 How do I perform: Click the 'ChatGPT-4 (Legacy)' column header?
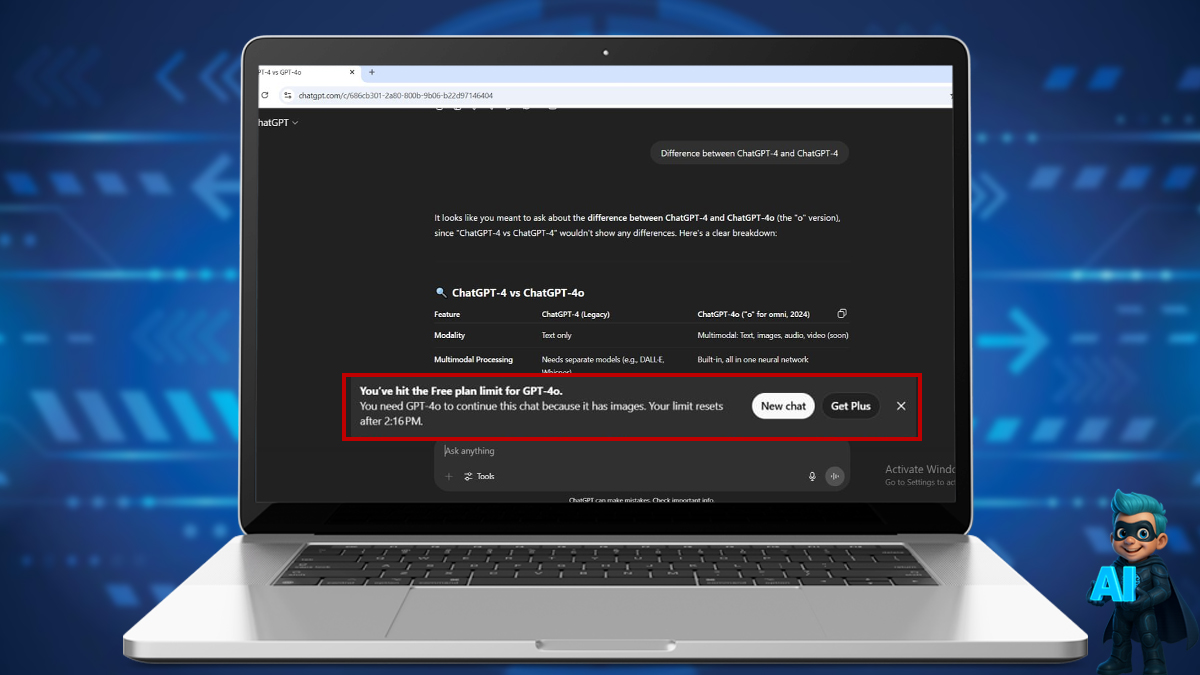point(576,314)
